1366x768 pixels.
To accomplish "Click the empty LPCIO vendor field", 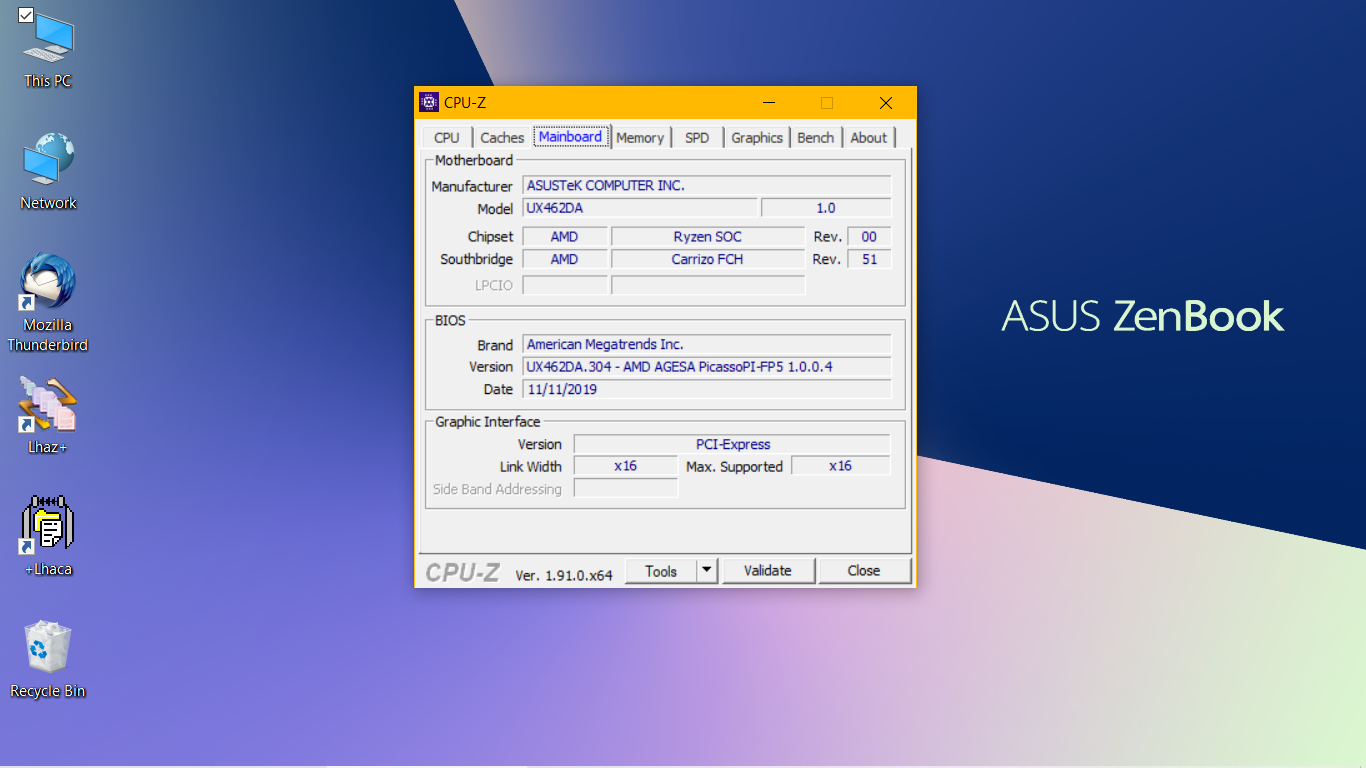I will pyautogui.click(x=565, y=285).
